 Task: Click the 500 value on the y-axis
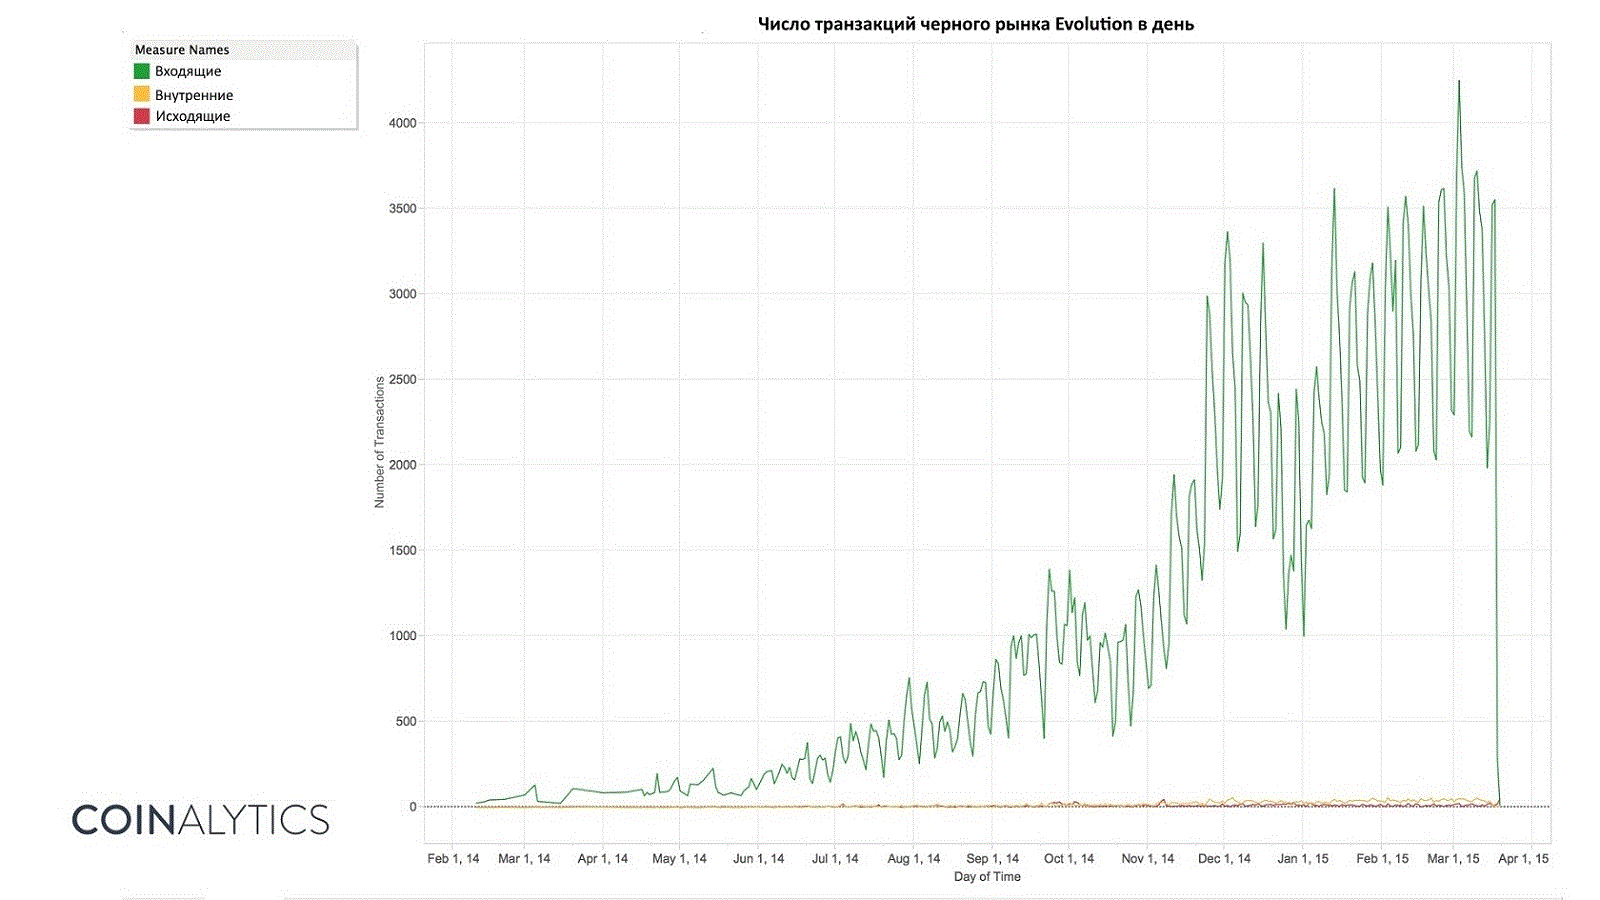point(405,721)
